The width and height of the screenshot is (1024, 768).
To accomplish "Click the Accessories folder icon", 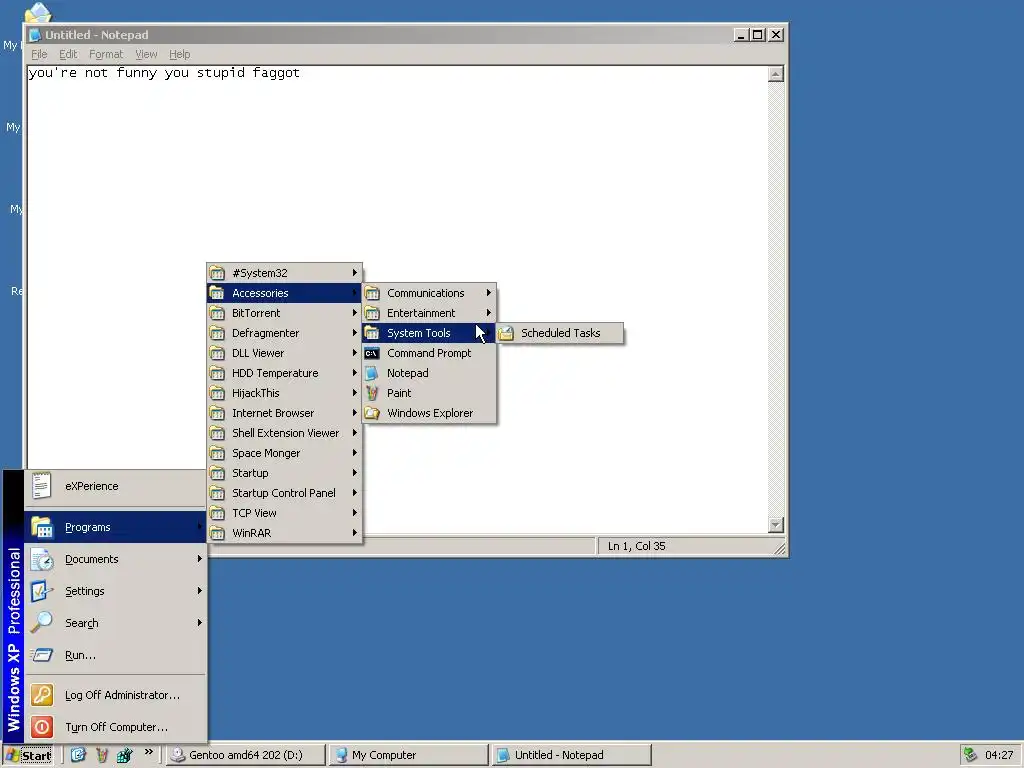I will 217,293.
